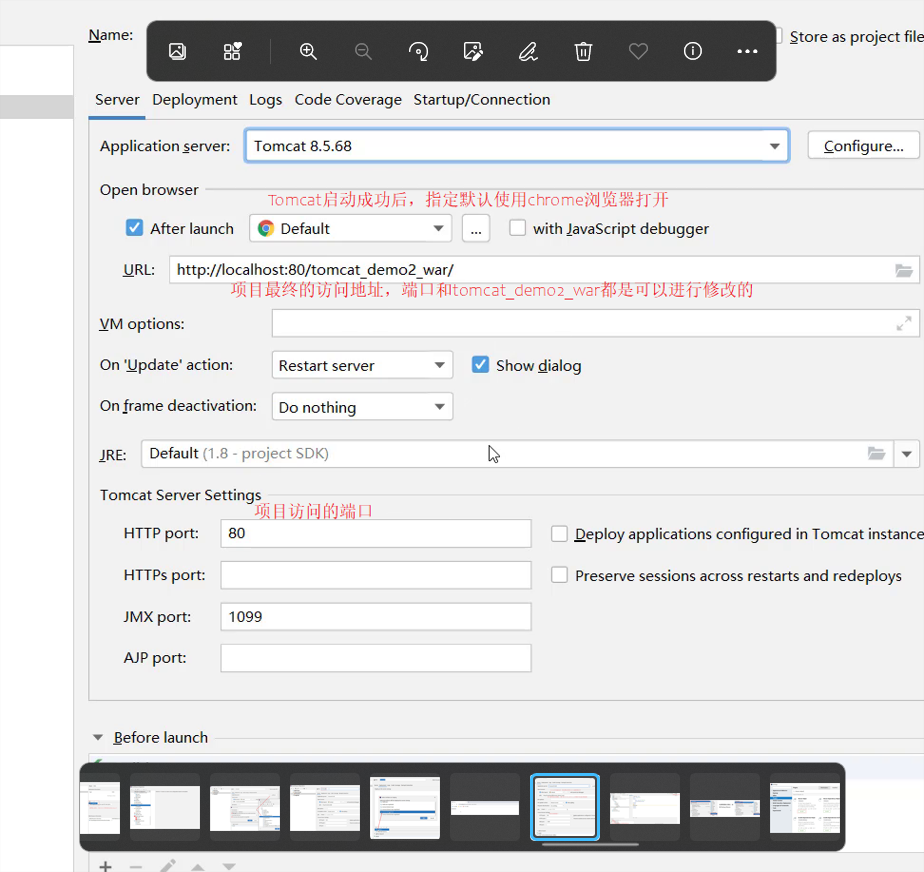Expand the VM options field editor
Viewport: 924px width, 872px height.
click(x=904, y=323)
